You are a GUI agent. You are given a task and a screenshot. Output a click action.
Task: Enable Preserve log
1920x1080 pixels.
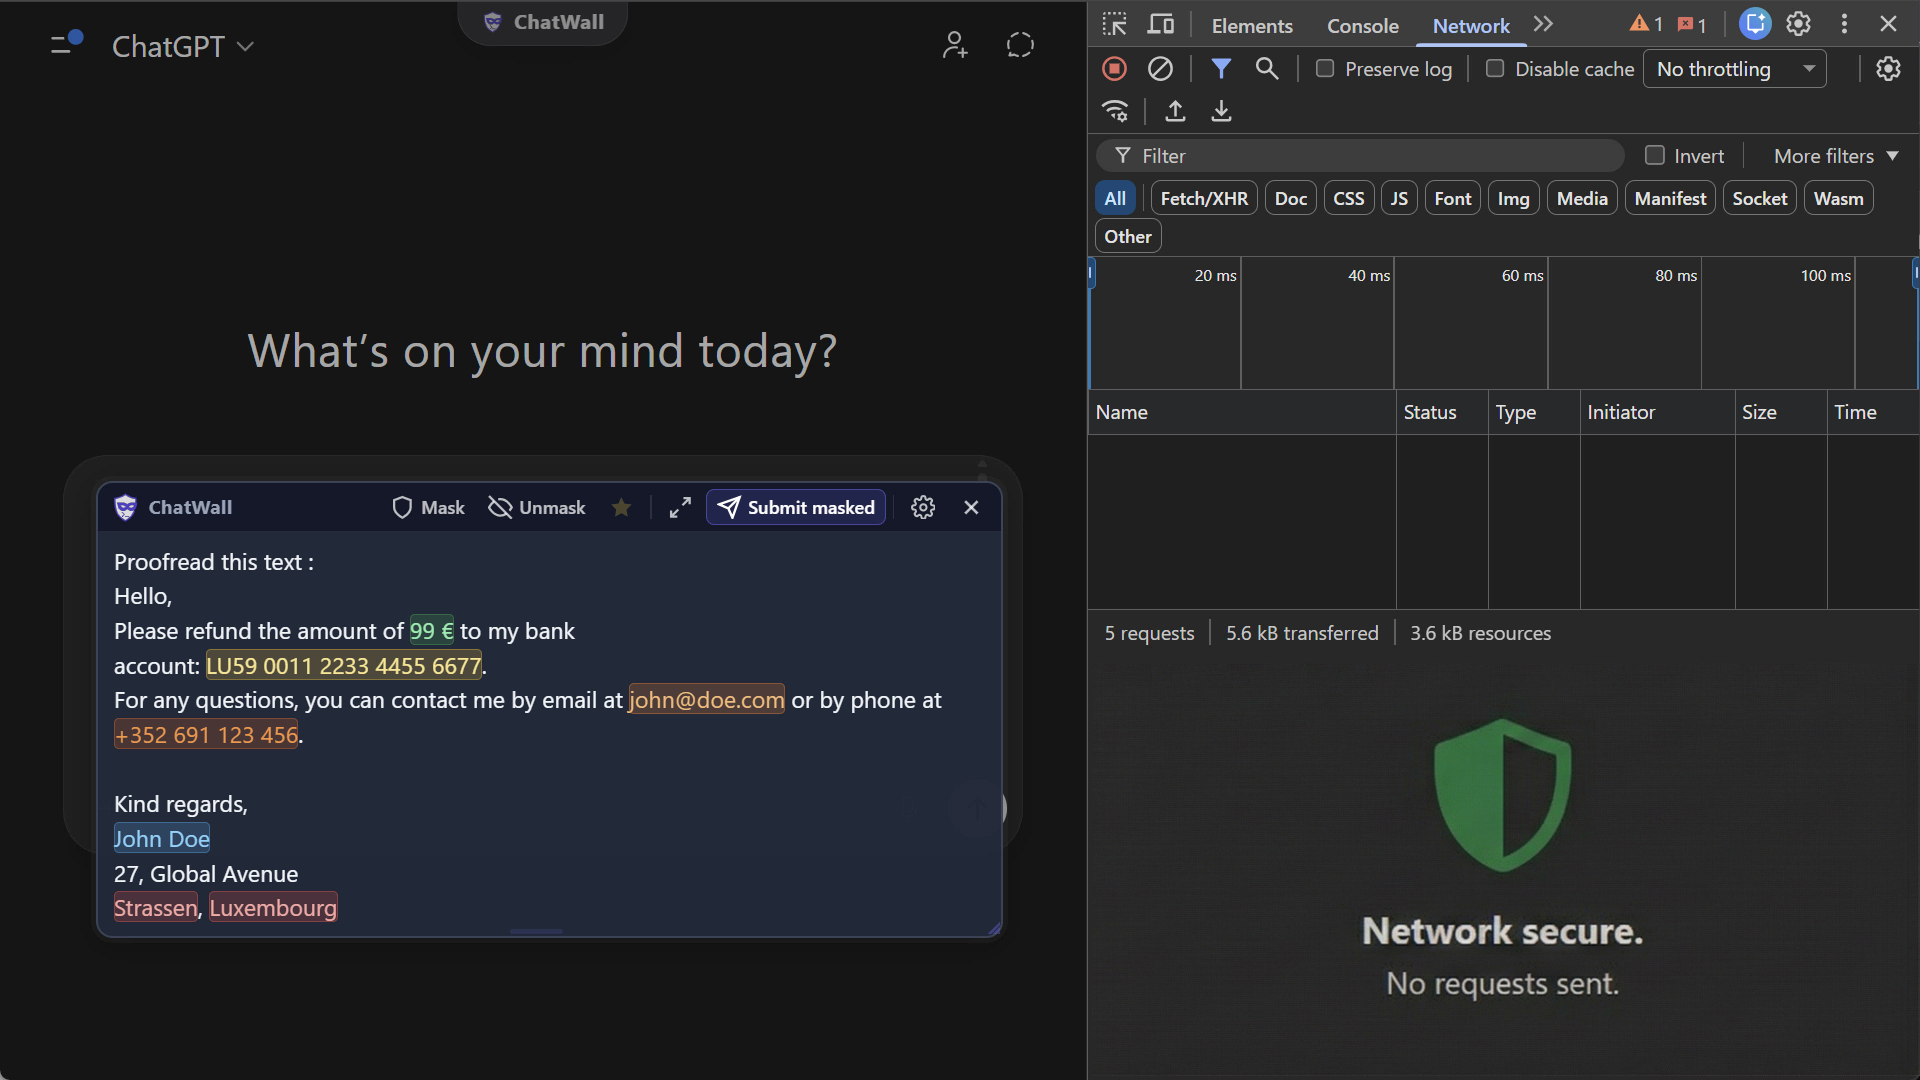(x=1325, y=68)
